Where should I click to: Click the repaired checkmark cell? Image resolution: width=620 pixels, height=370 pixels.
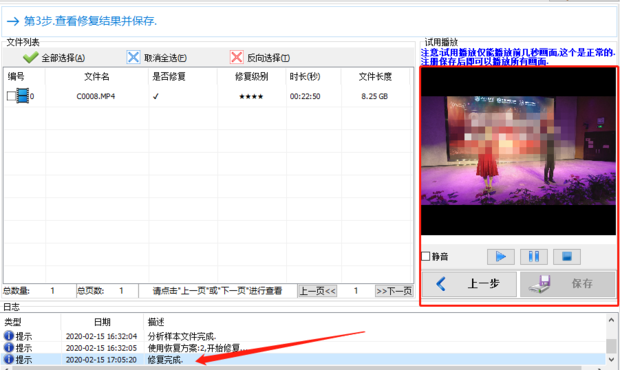[156, 96]
